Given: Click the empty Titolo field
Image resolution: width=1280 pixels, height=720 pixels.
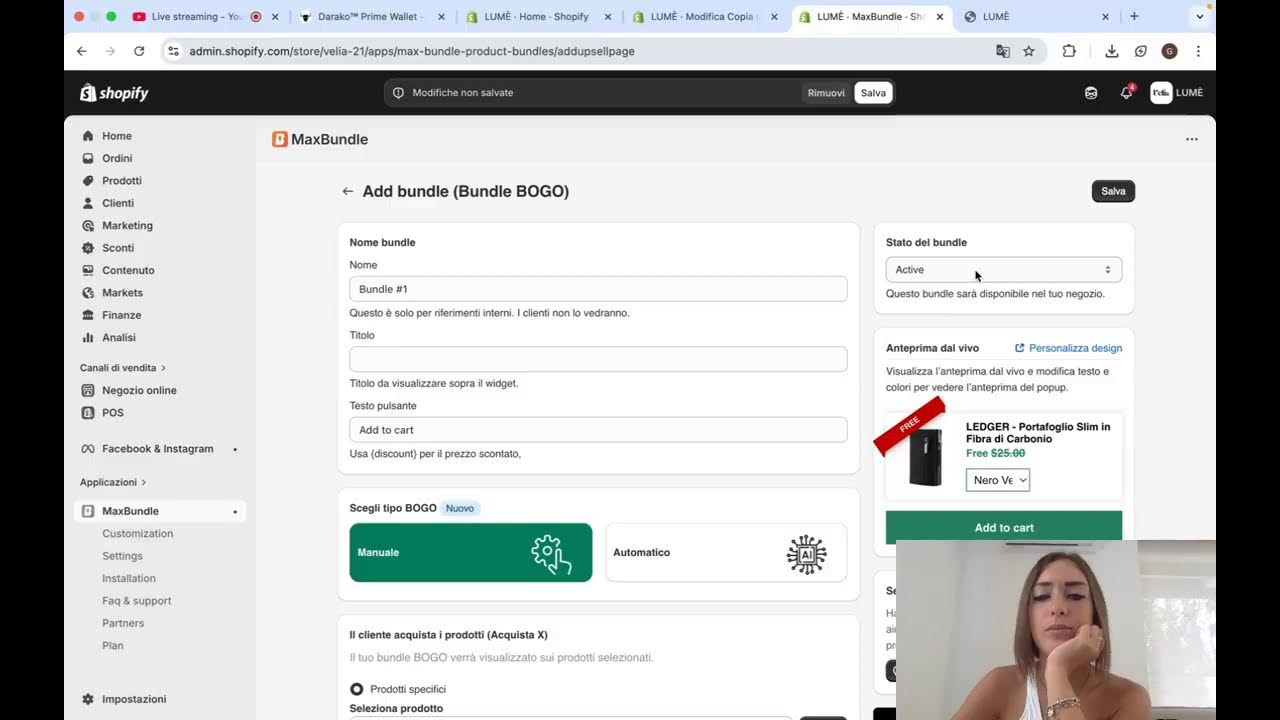Looking at the screenshot, I should pyautogui.click(x=598, y=359).
